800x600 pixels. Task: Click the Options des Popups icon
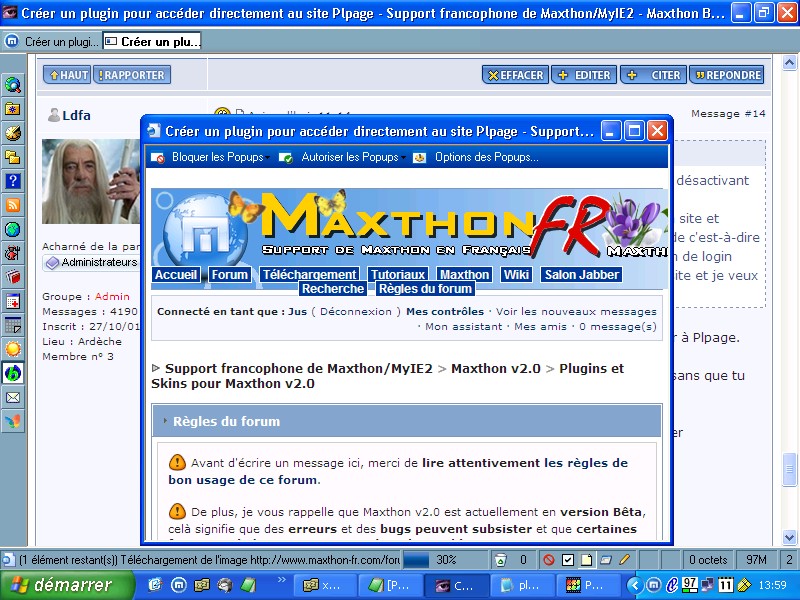[x=419, y=158]
